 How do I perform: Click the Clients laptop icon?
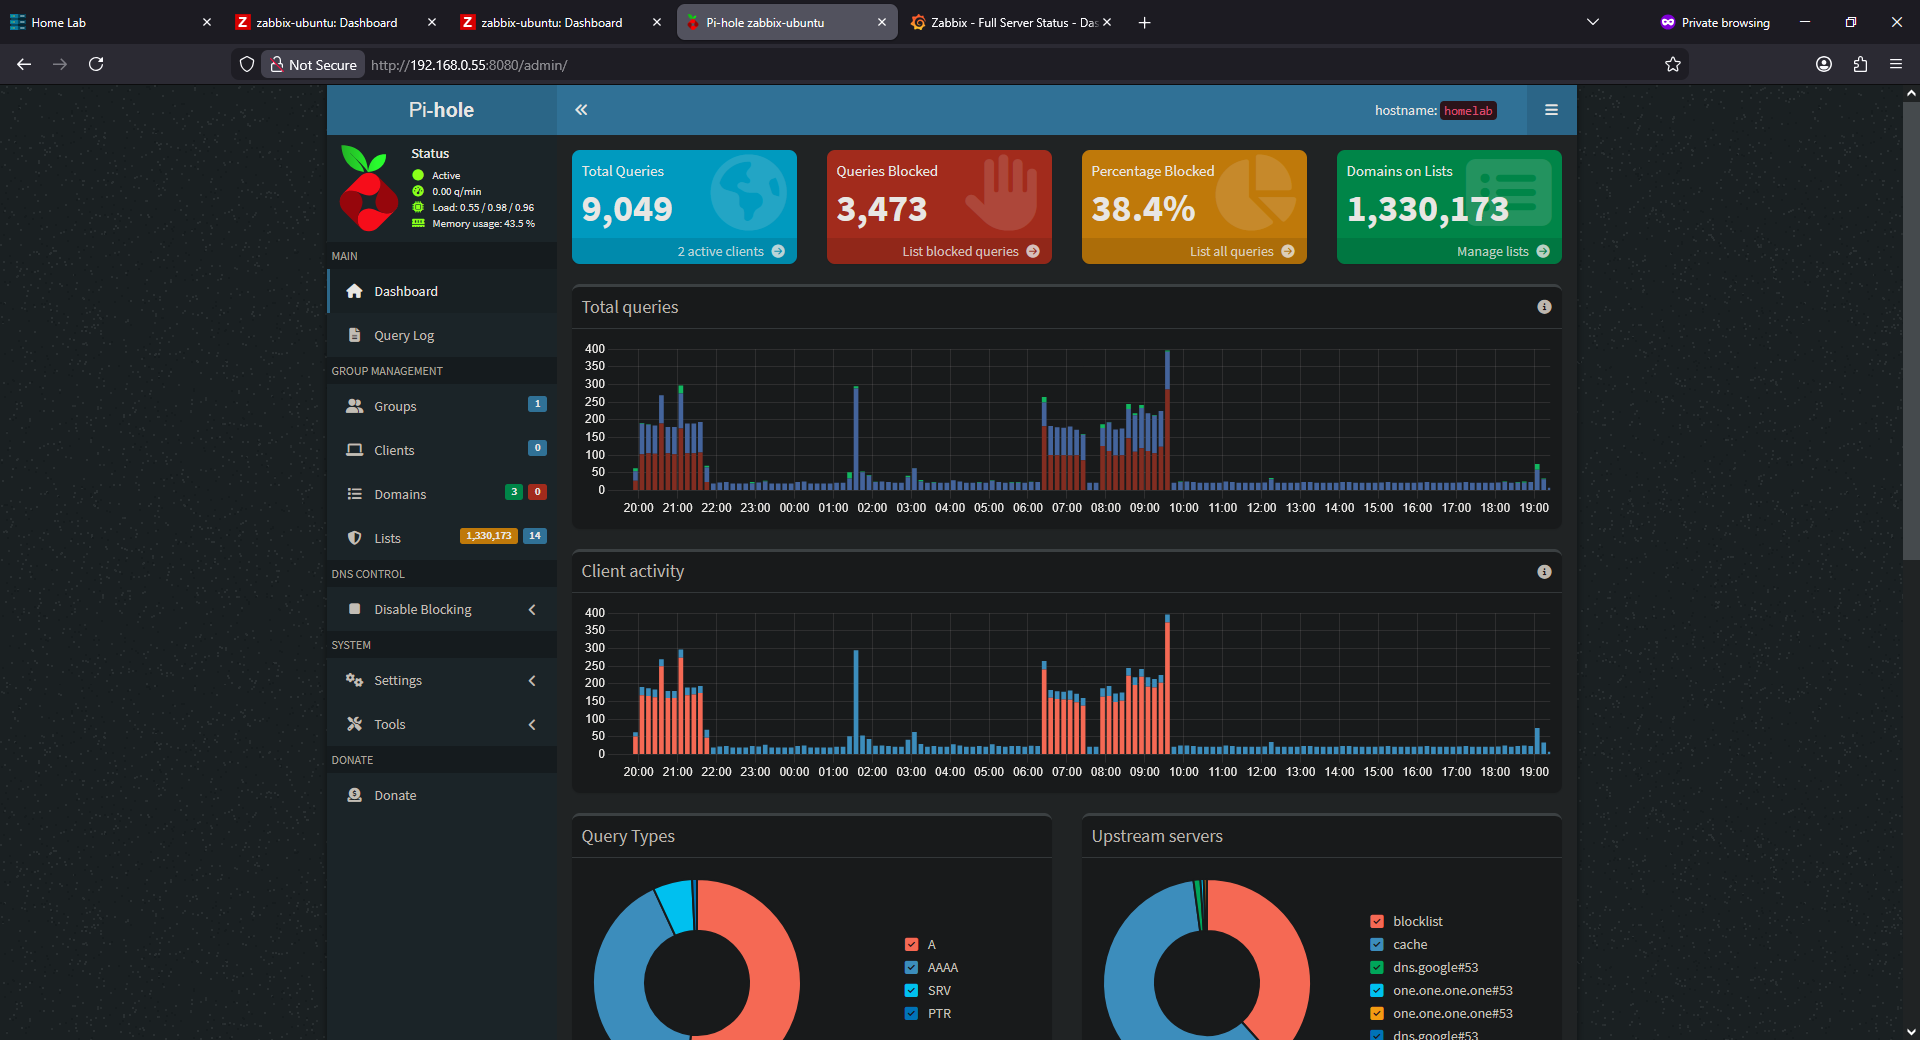tap(354, 450)
